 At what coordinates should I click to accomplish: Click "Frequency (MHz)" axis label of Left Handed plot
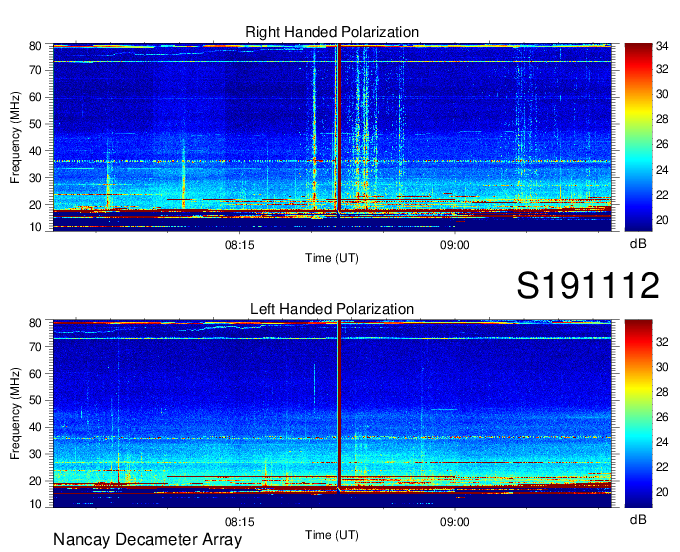[15, 414]
